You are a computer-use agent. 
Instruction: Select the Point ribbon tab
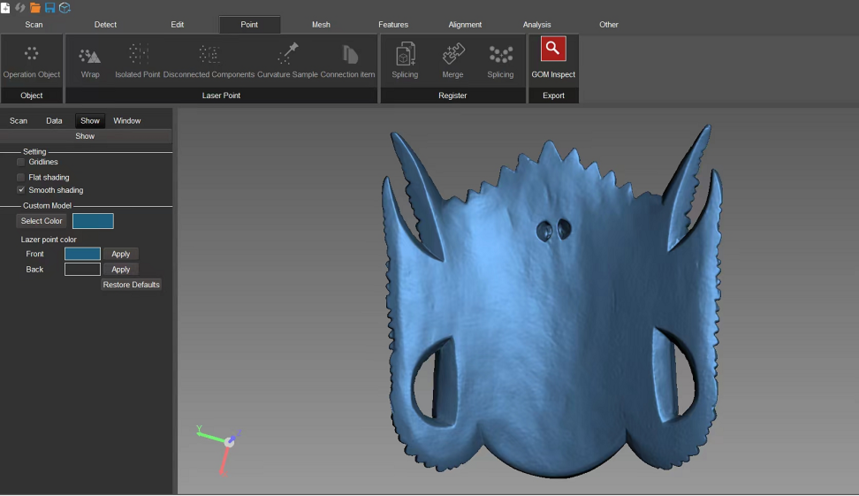(249, 25)
